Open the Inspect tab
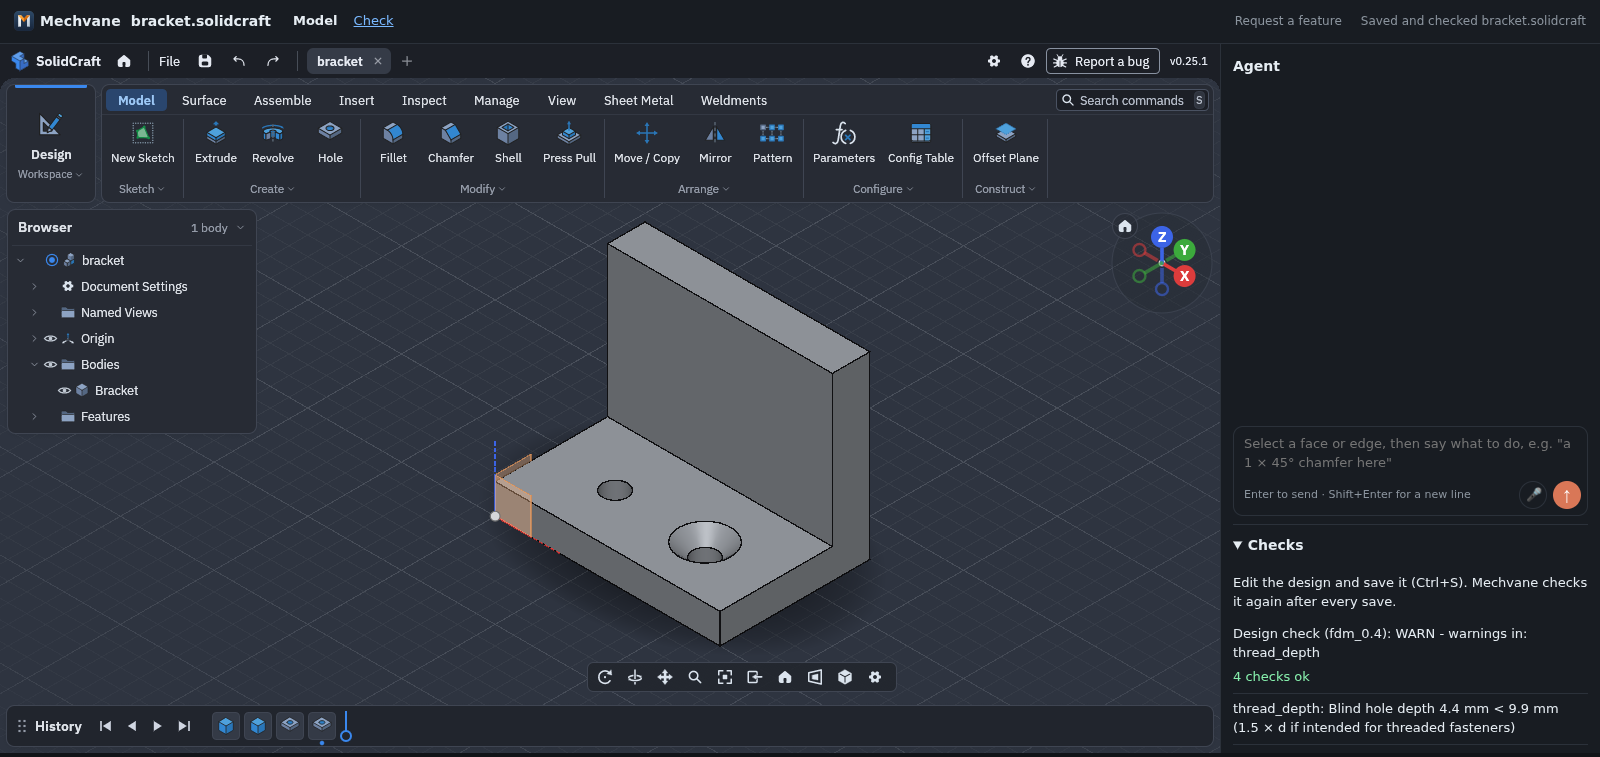The height and width of the screenshot is (757, 1600). tap(424, 100)
